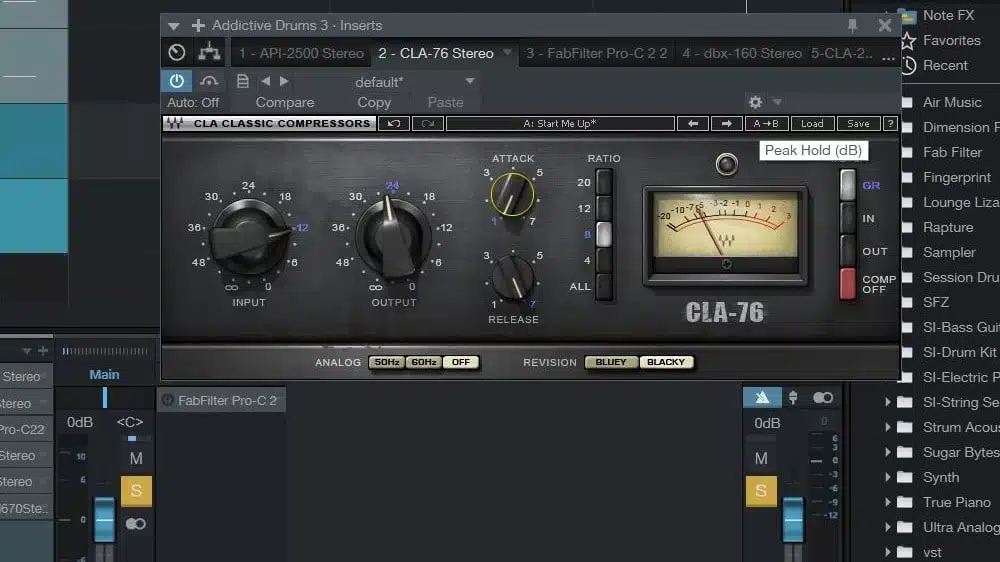Screen dimensions: 1000x562
Task: Open the sidechain routing icon
Action: 209,52
